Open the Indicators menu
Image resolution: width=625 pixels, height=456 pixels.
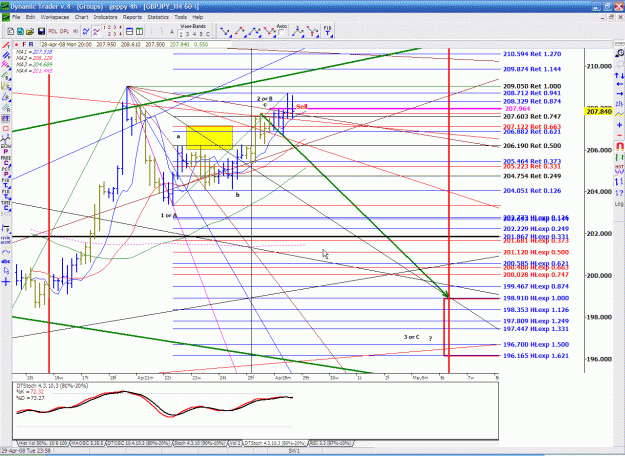[106, 17]
